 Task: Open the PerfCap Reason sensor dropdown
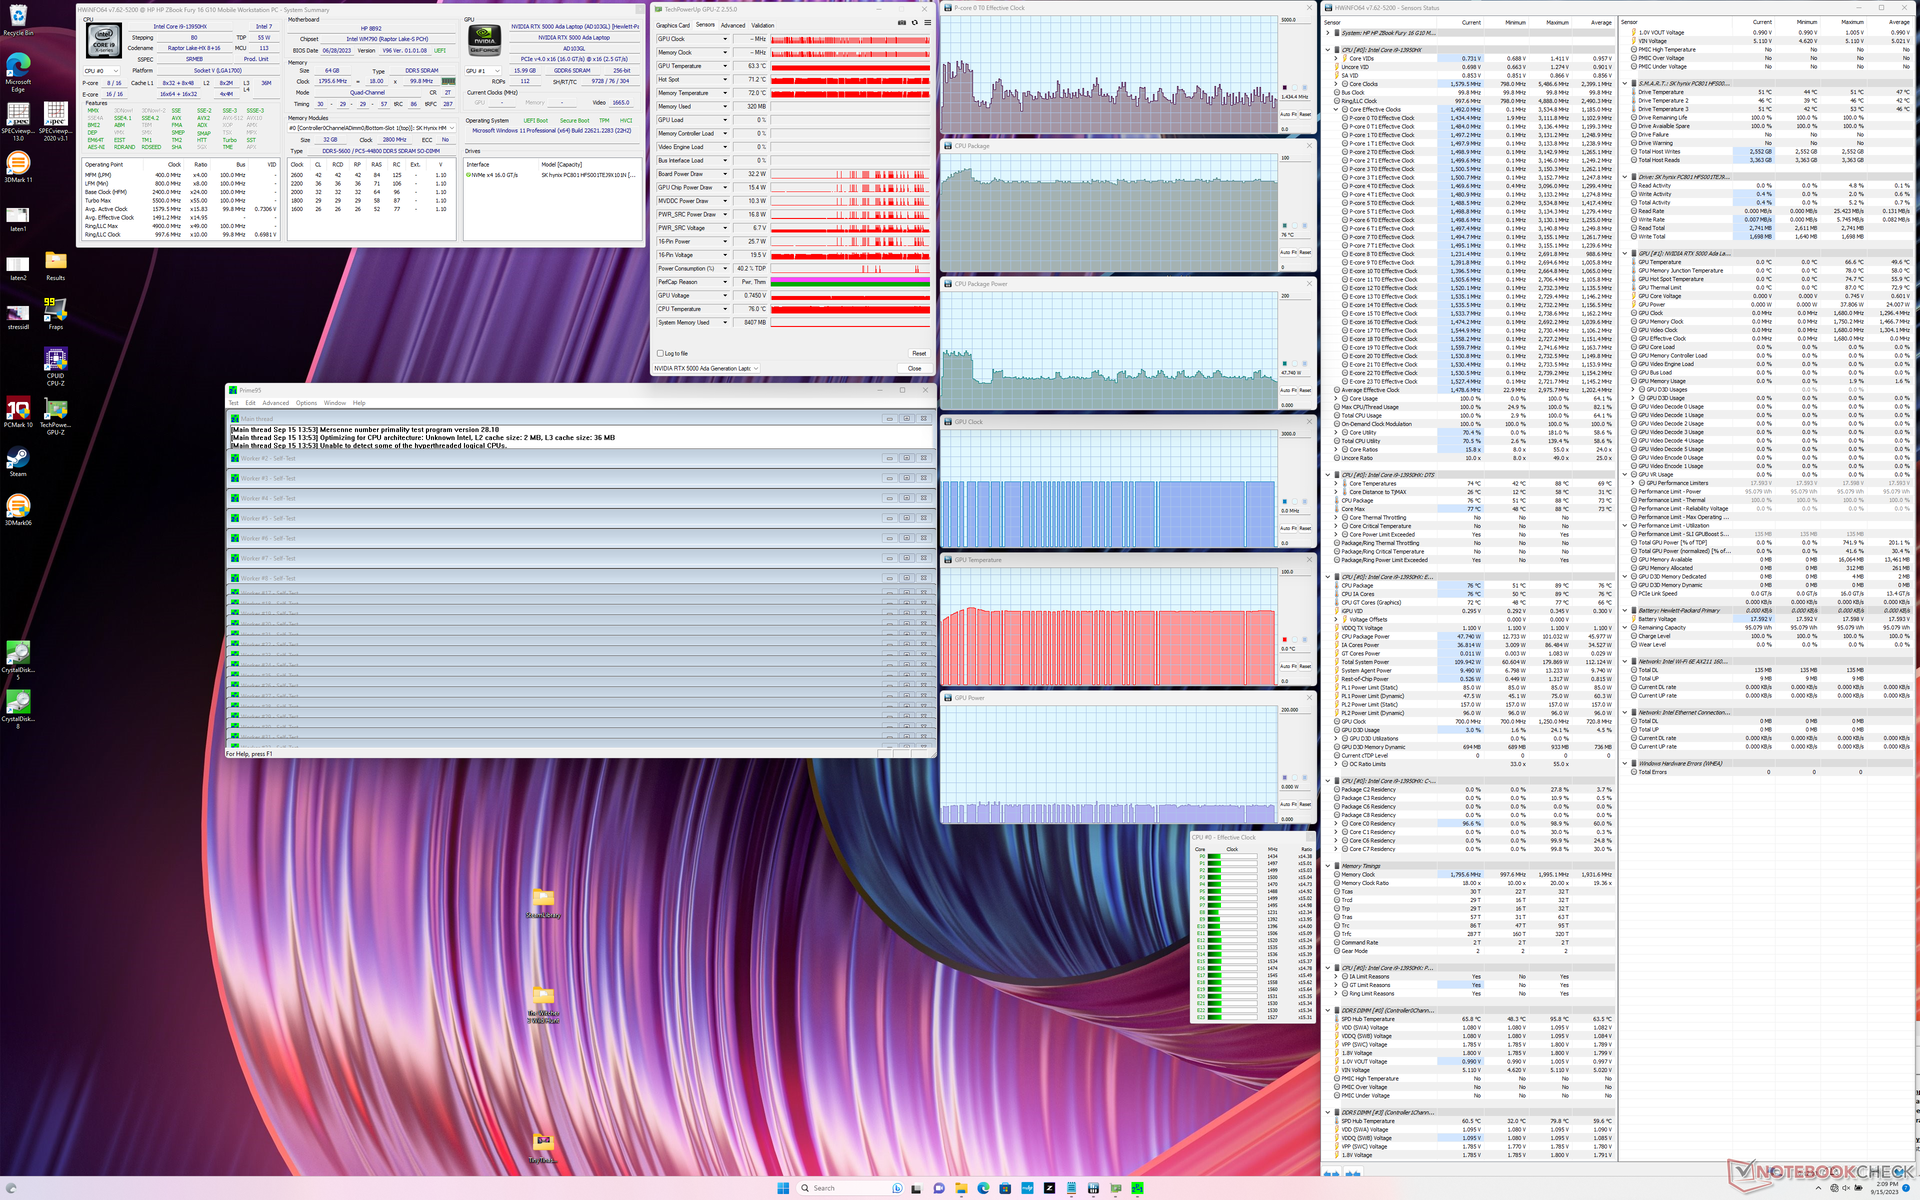click(725, 282)
